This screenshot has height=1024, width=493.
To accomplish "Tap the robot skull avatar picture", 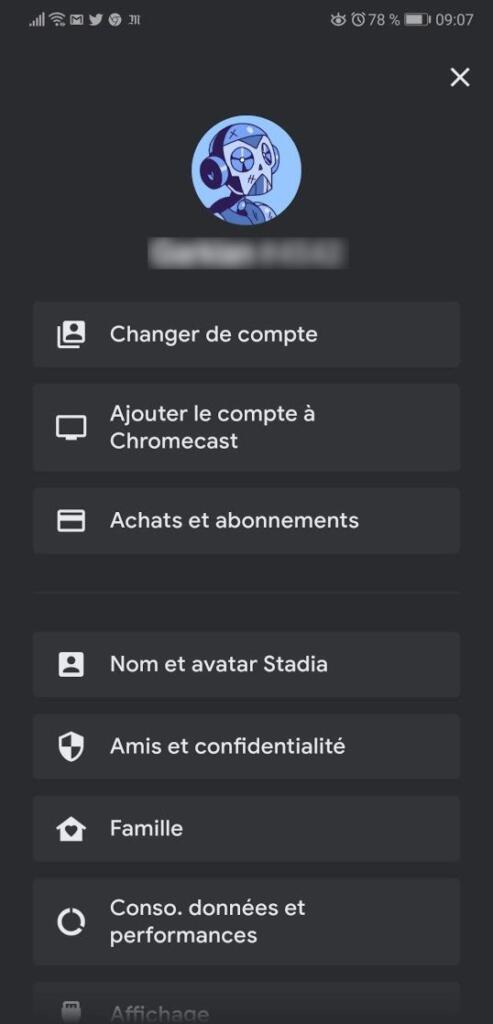I will (246, 170).
